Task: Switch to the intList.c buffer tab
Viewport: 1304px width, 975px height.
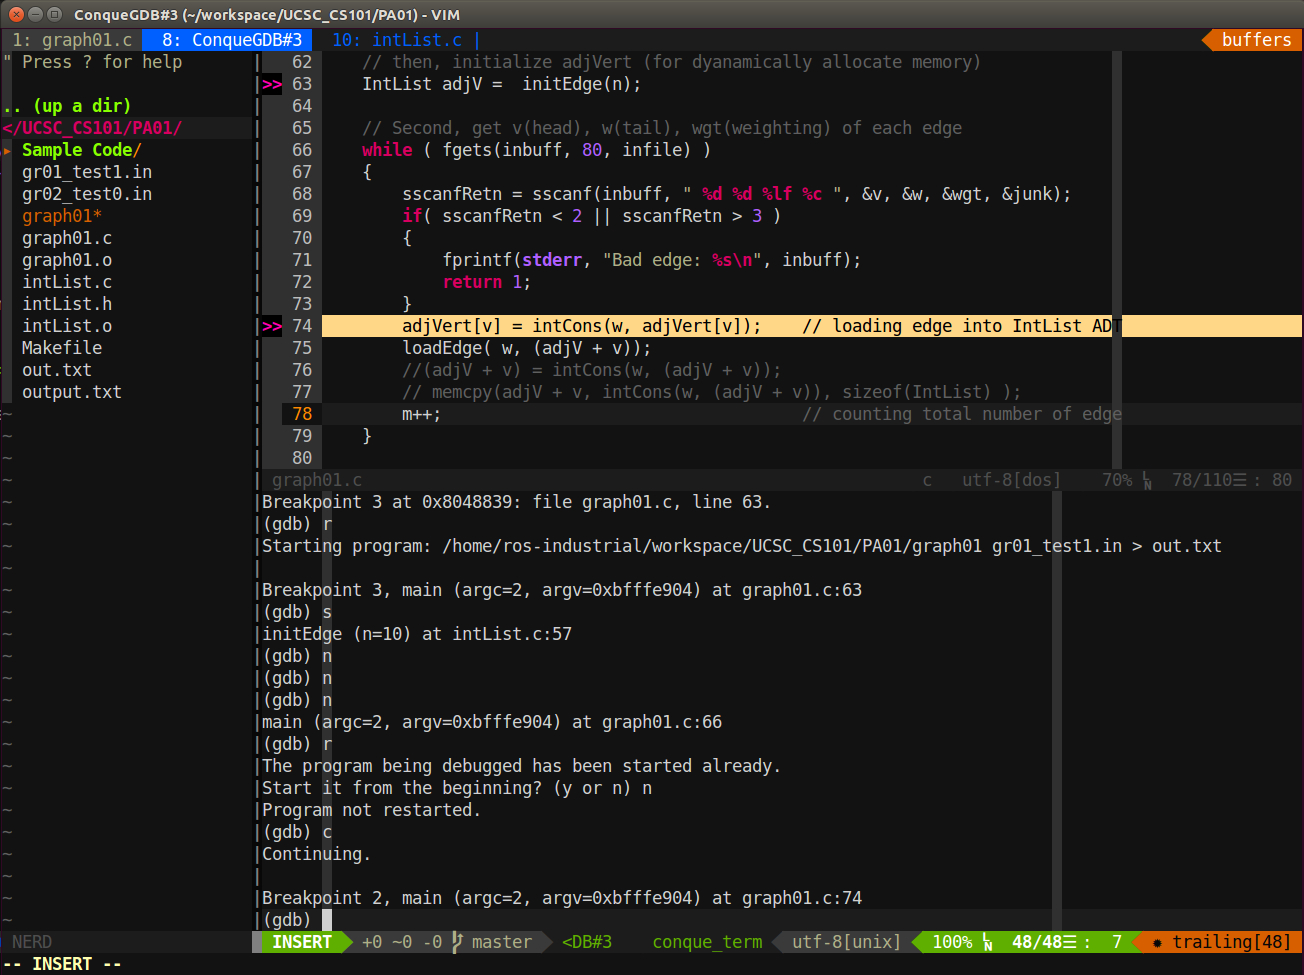Action: pyautogui.click(x=397, y=40)
